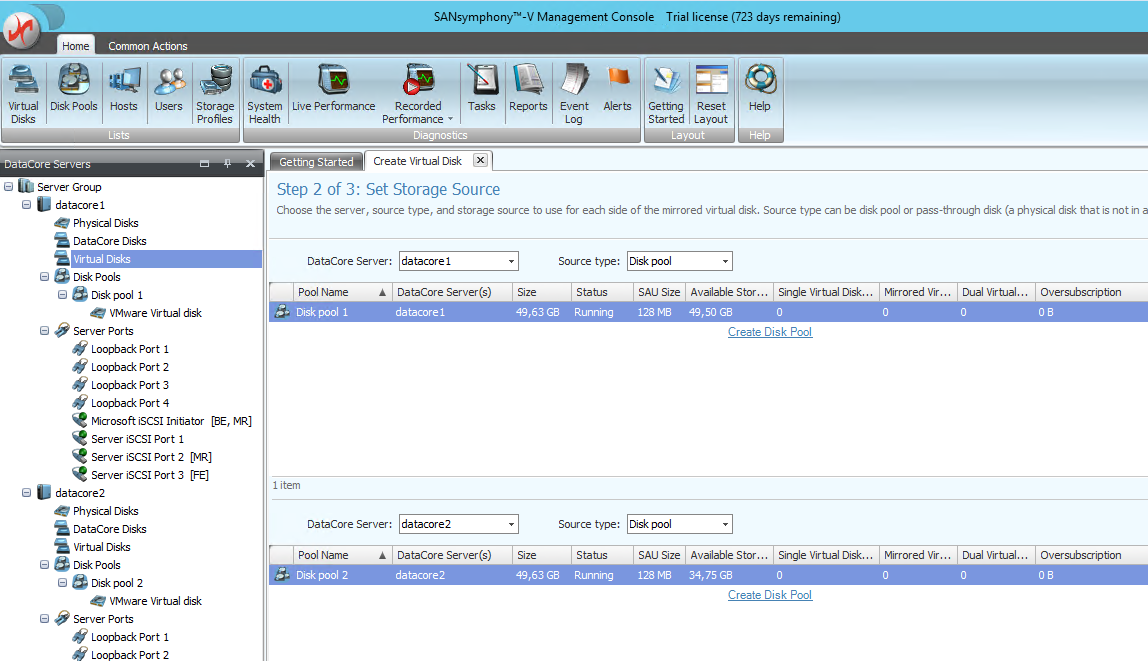Open the Users list icon
The image size is (1148, 661).
pos(168,88)
